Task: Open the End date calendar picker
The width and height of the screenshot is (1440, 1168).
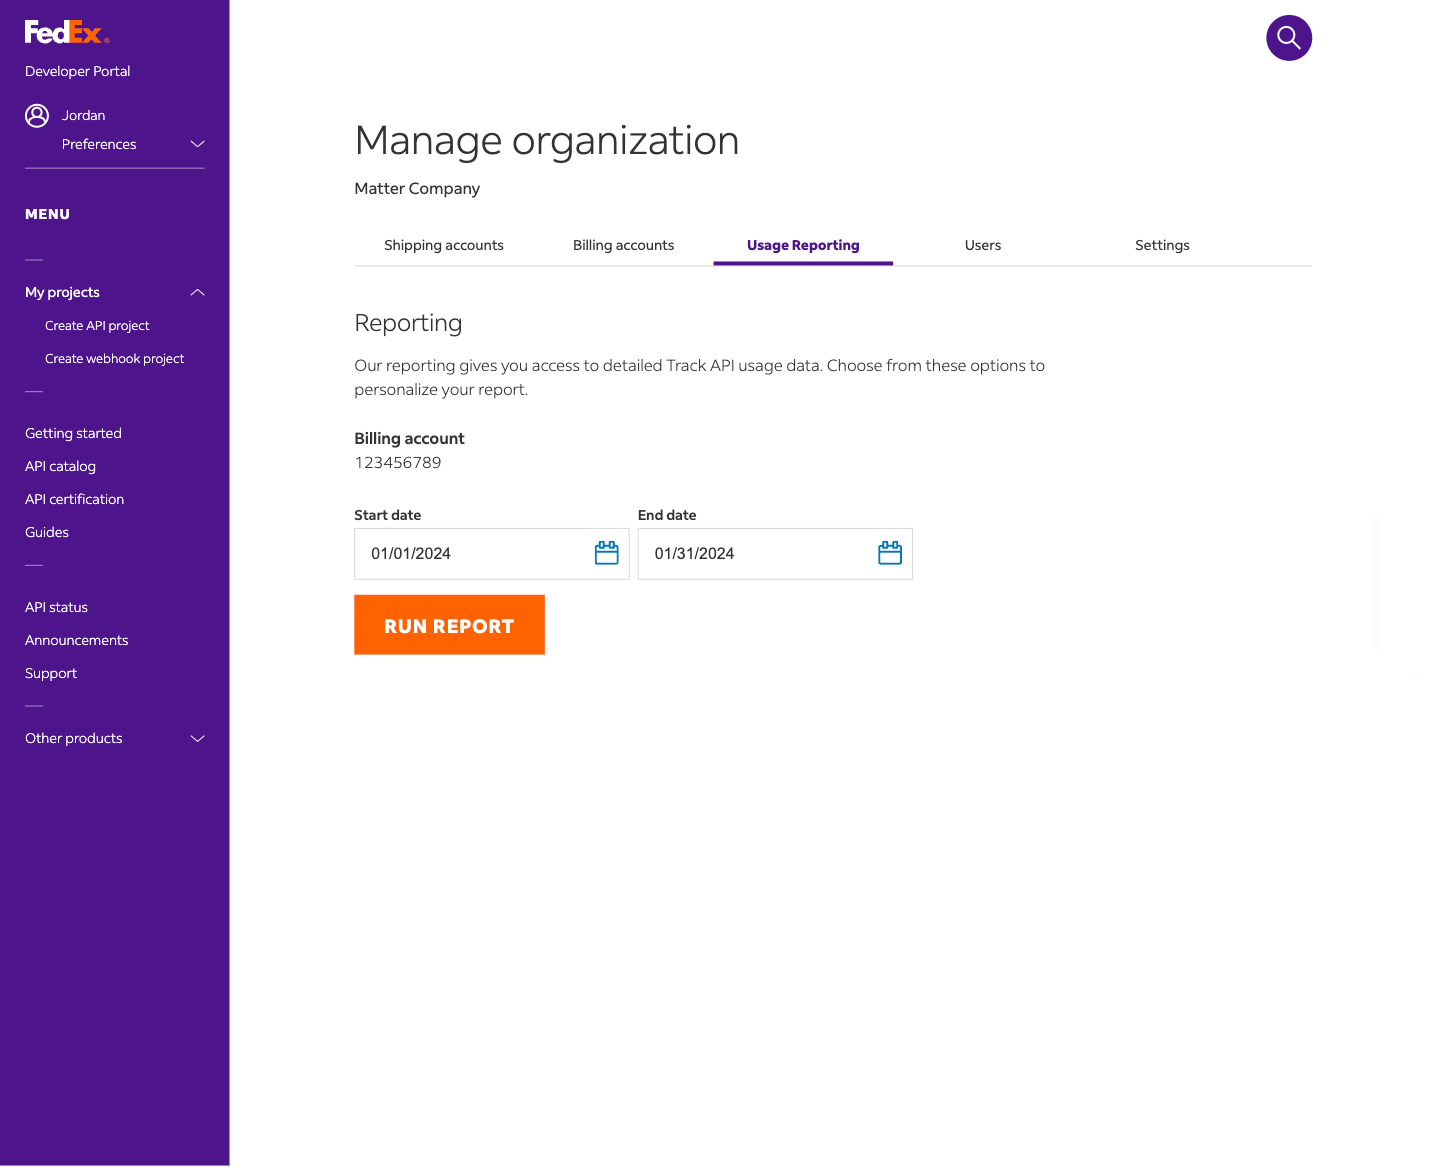Action: [x=890, y=553]
